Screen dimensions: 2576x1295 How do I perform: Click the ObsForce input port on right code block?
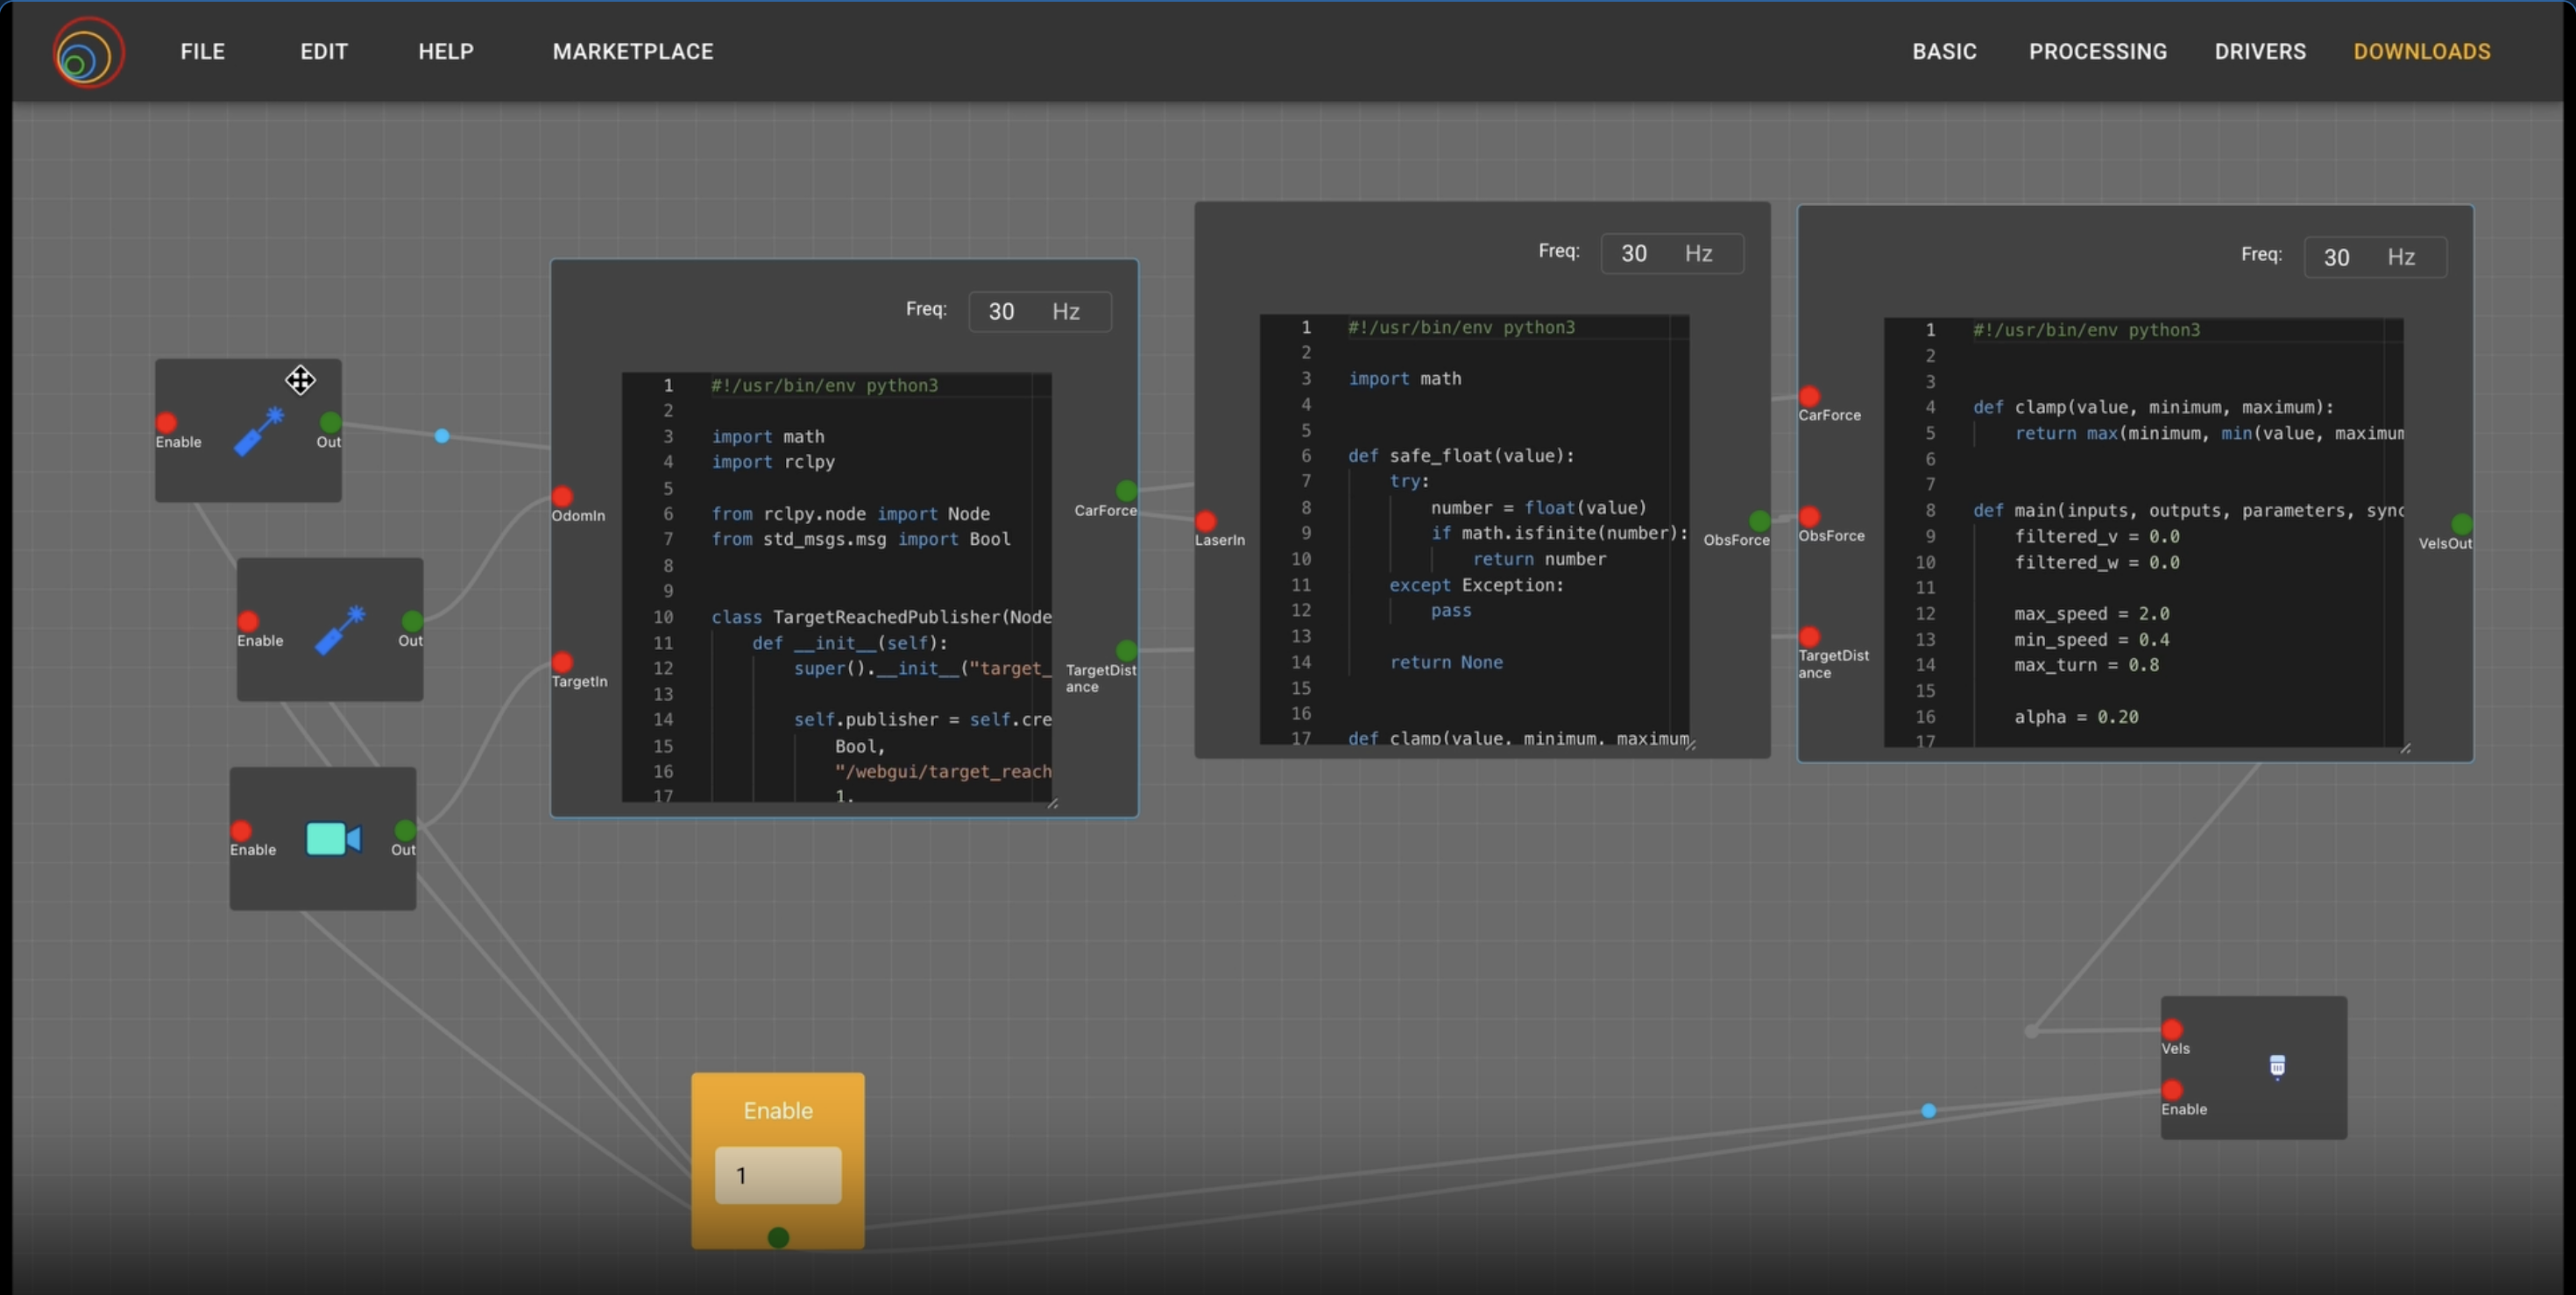[x=1809, y=517]
